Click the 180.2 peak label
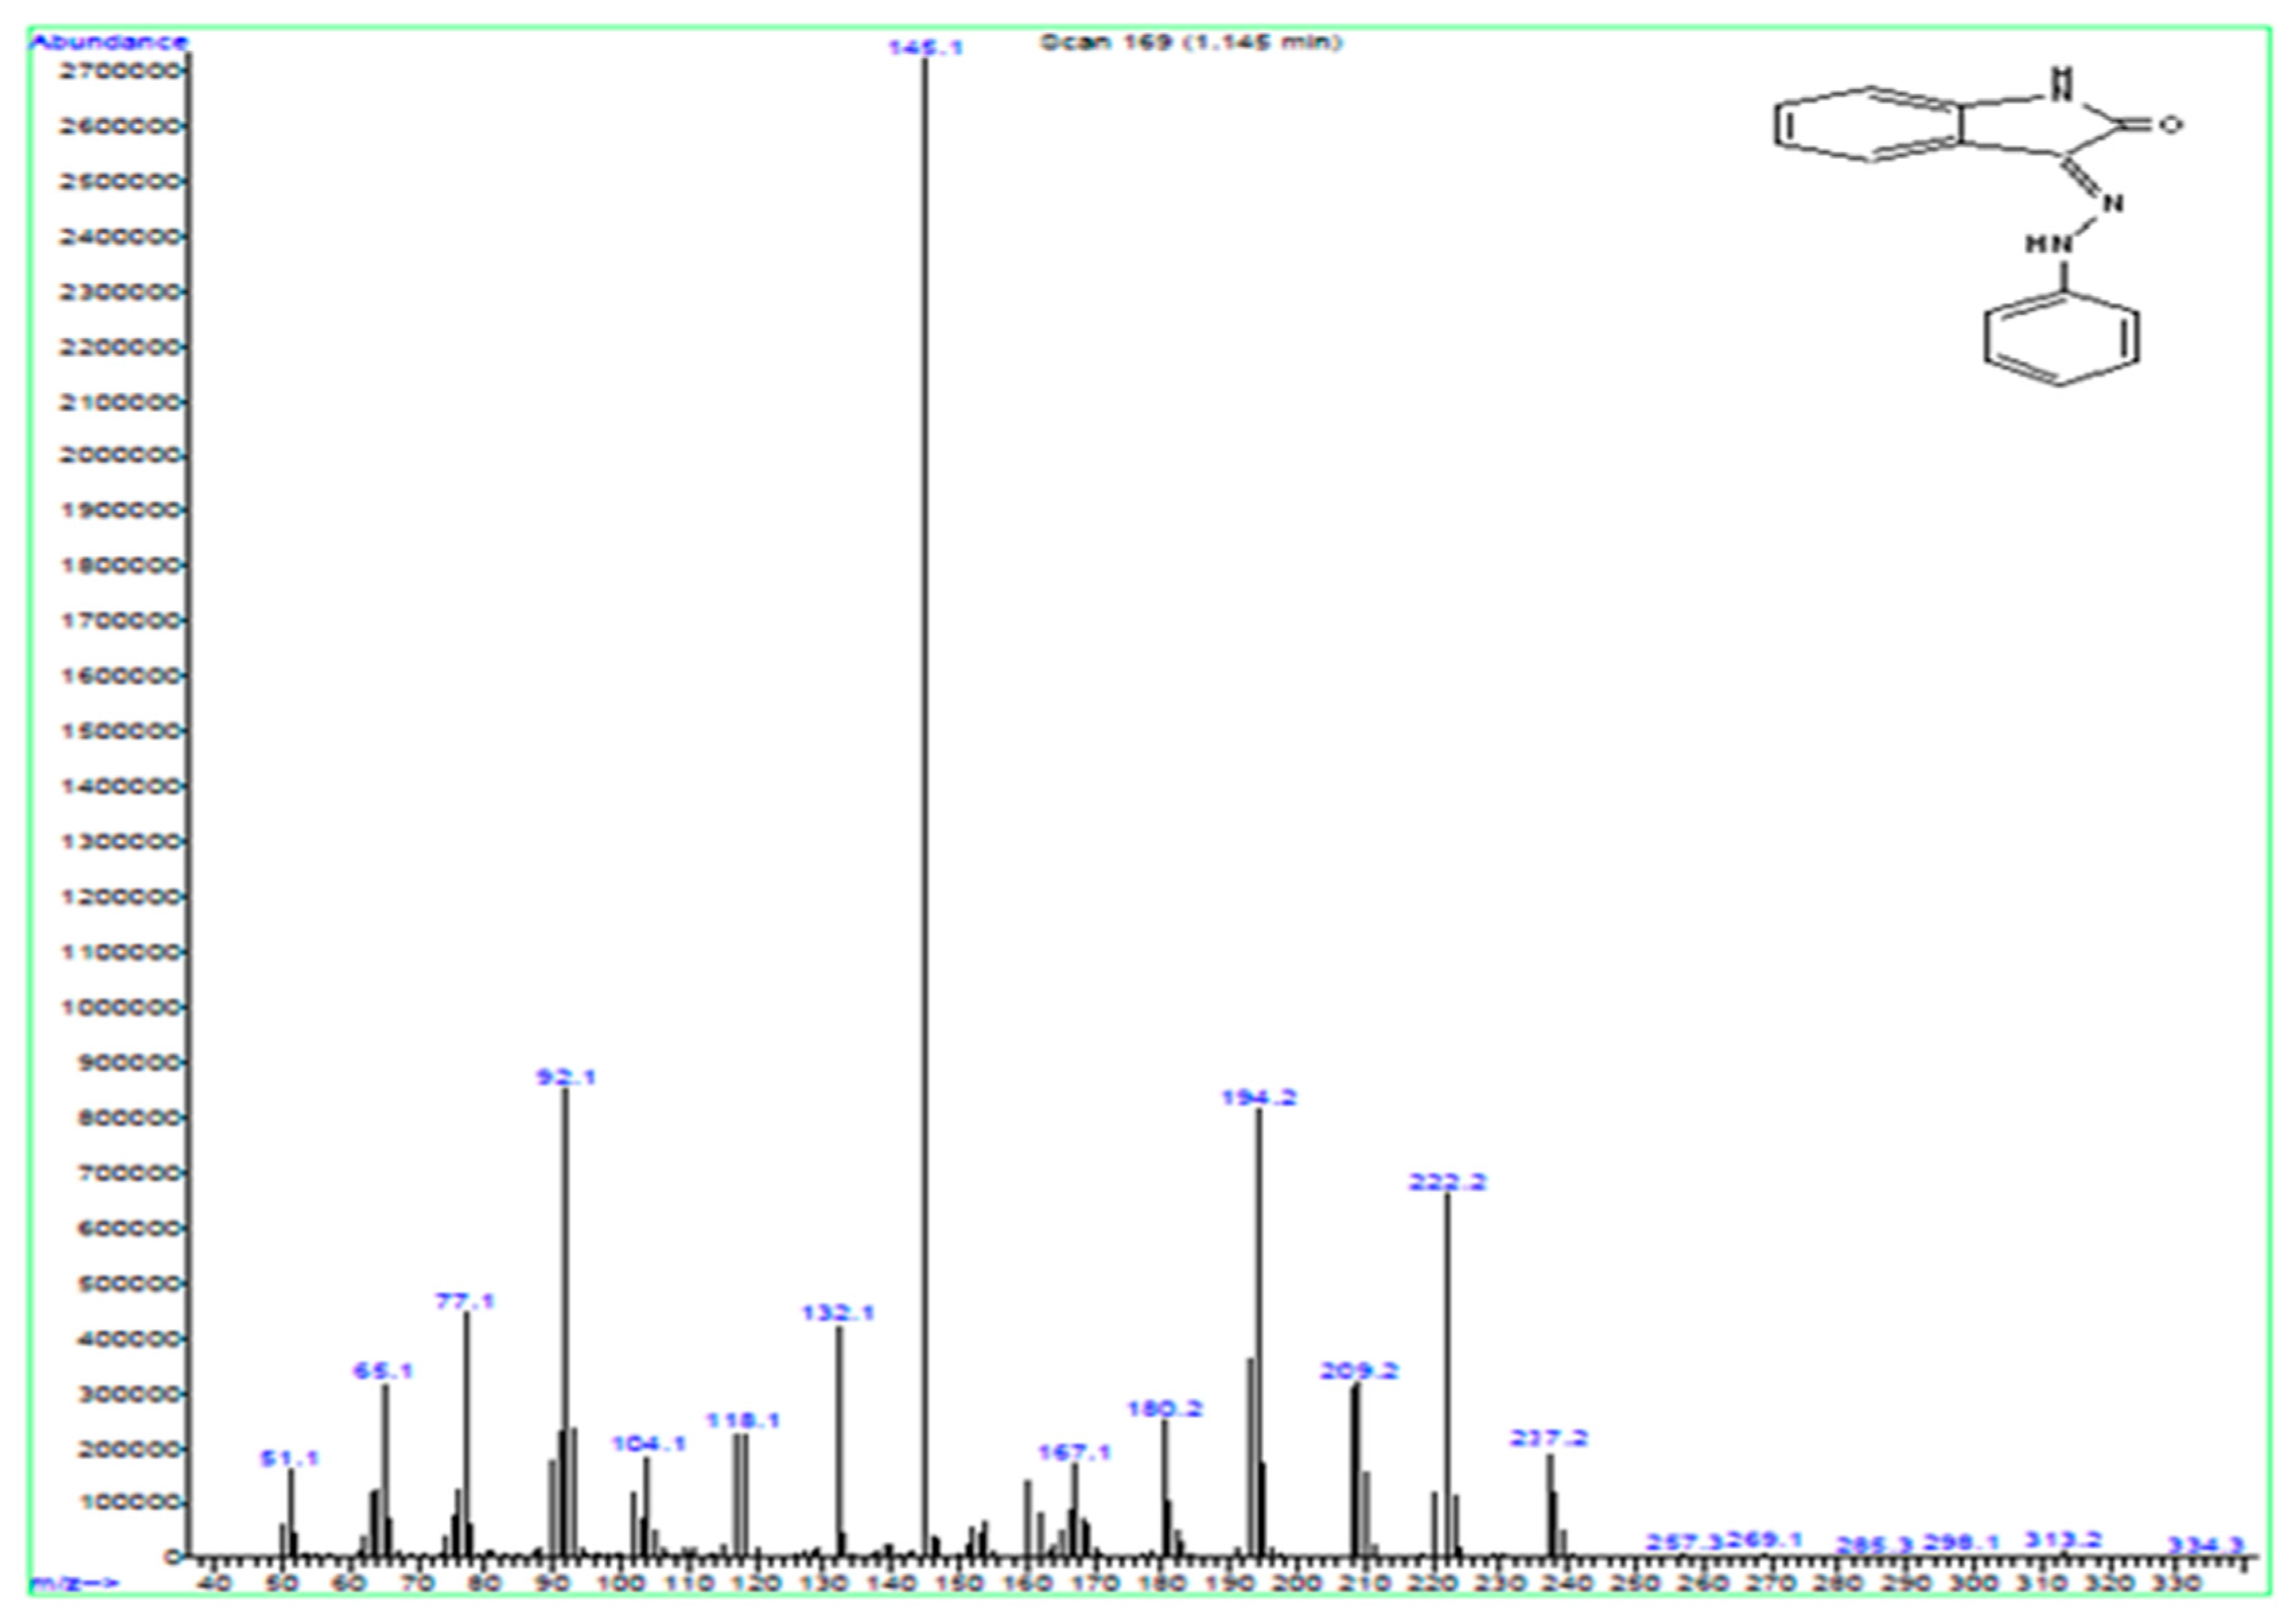The height and width of the screenshot is (1621, 2296). point(1165,1409)
